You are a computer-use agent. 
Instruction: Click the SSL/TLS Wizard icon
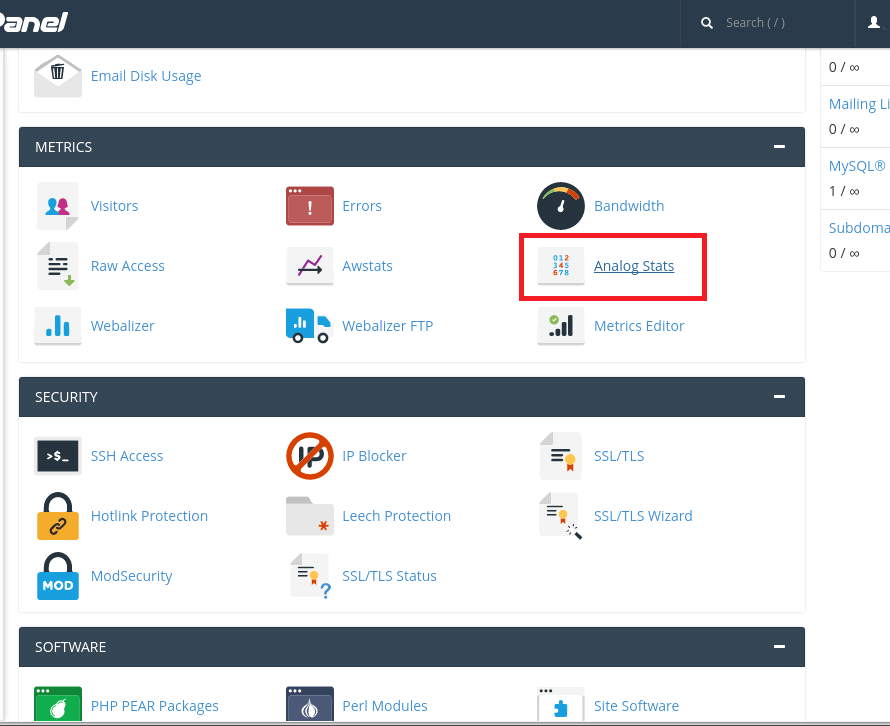point(561,516)
